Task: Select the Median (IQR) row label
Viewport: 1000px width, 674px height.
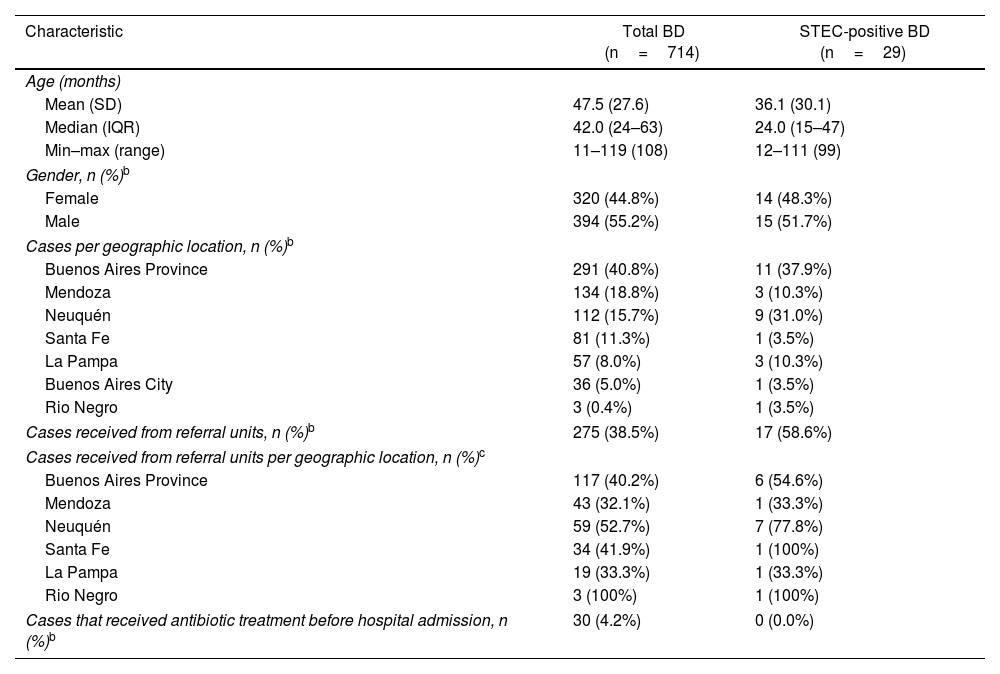Action: coord(92,128)
